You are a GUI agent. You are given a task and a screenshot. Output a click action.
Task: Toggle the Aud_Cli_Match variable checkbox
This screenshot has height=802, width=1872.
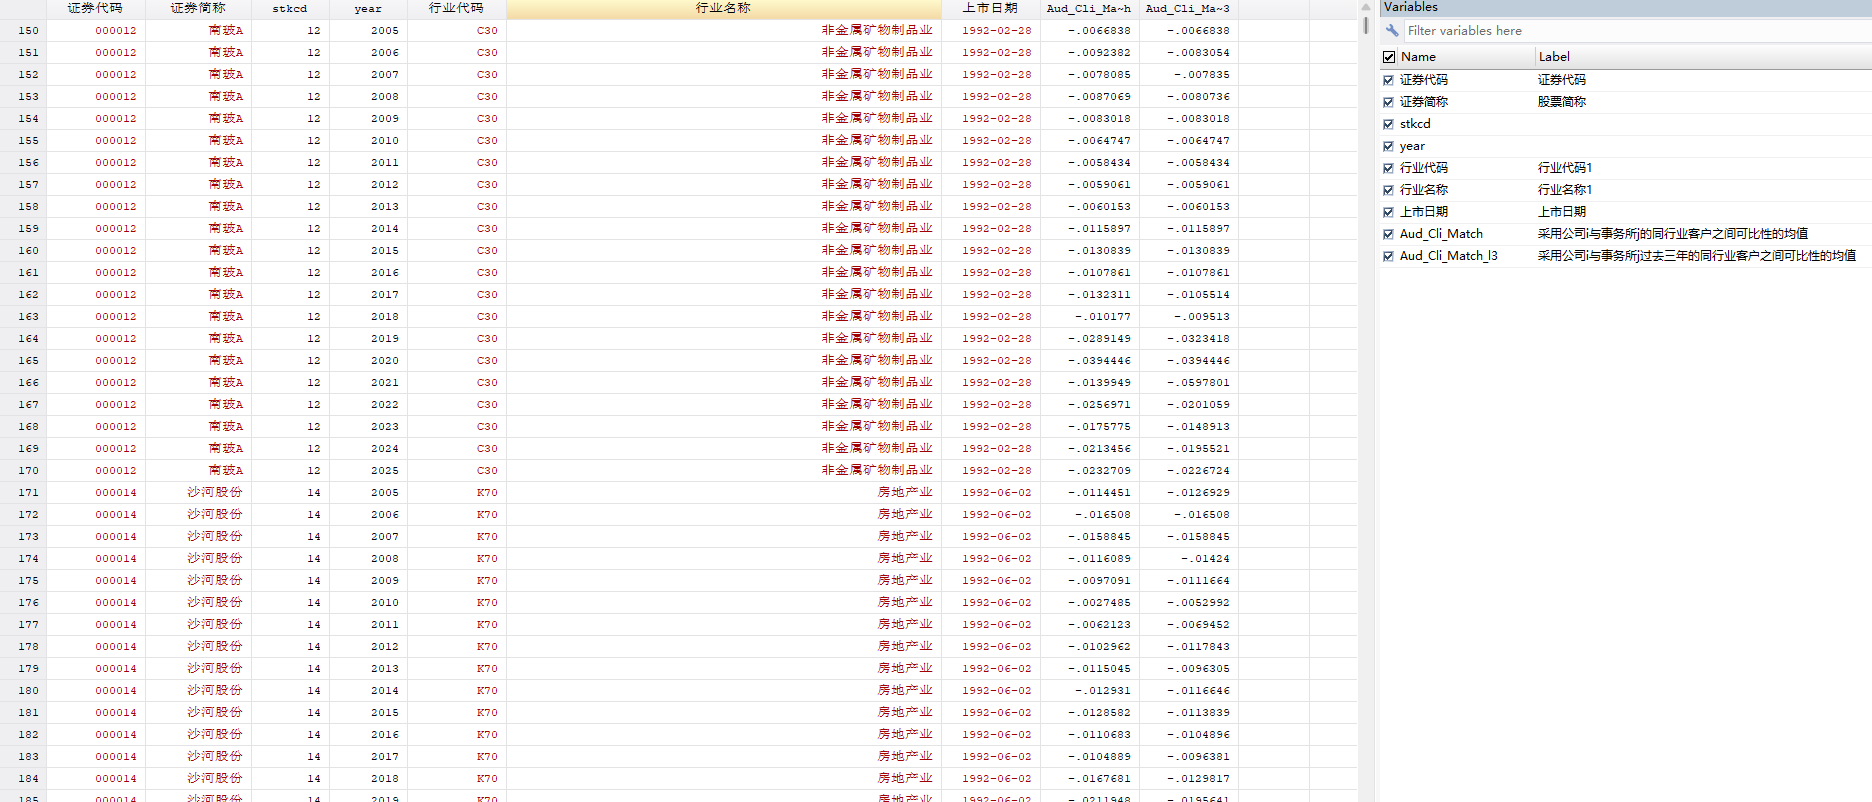click(x=1388, y=234)
